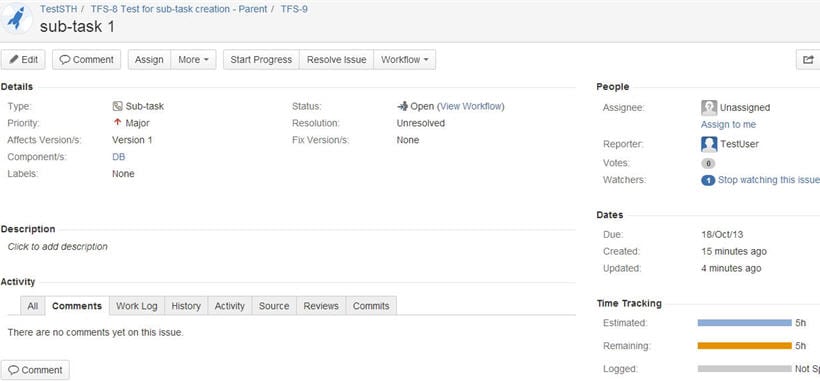
Task: Click the Labels None value
Action: tap(123, 174)
